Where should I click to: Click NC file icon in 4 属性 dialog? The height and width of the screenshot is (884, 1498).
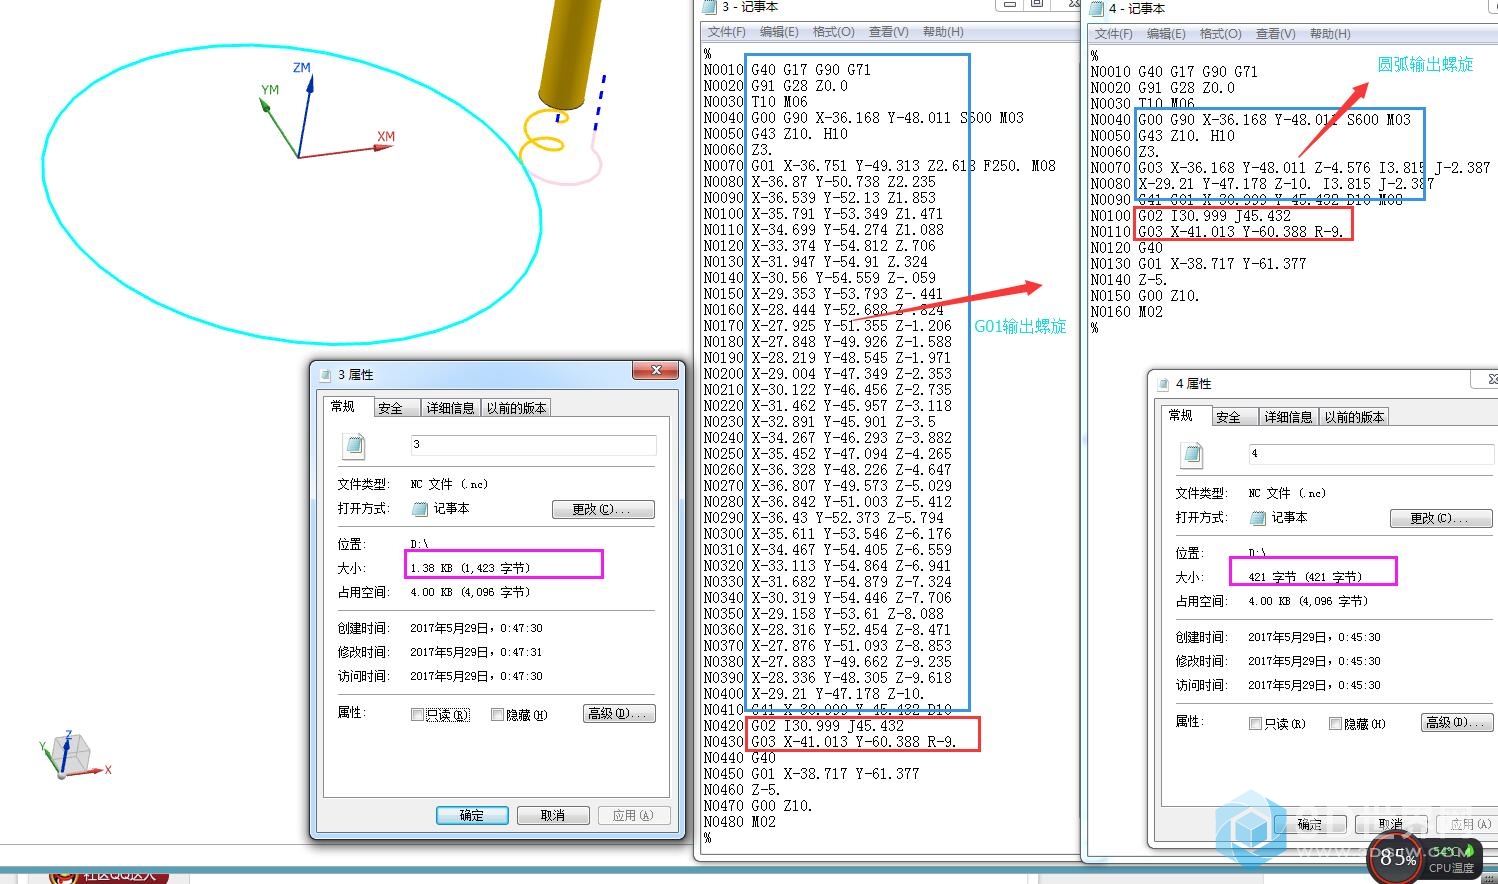(x=1192, y=454)
